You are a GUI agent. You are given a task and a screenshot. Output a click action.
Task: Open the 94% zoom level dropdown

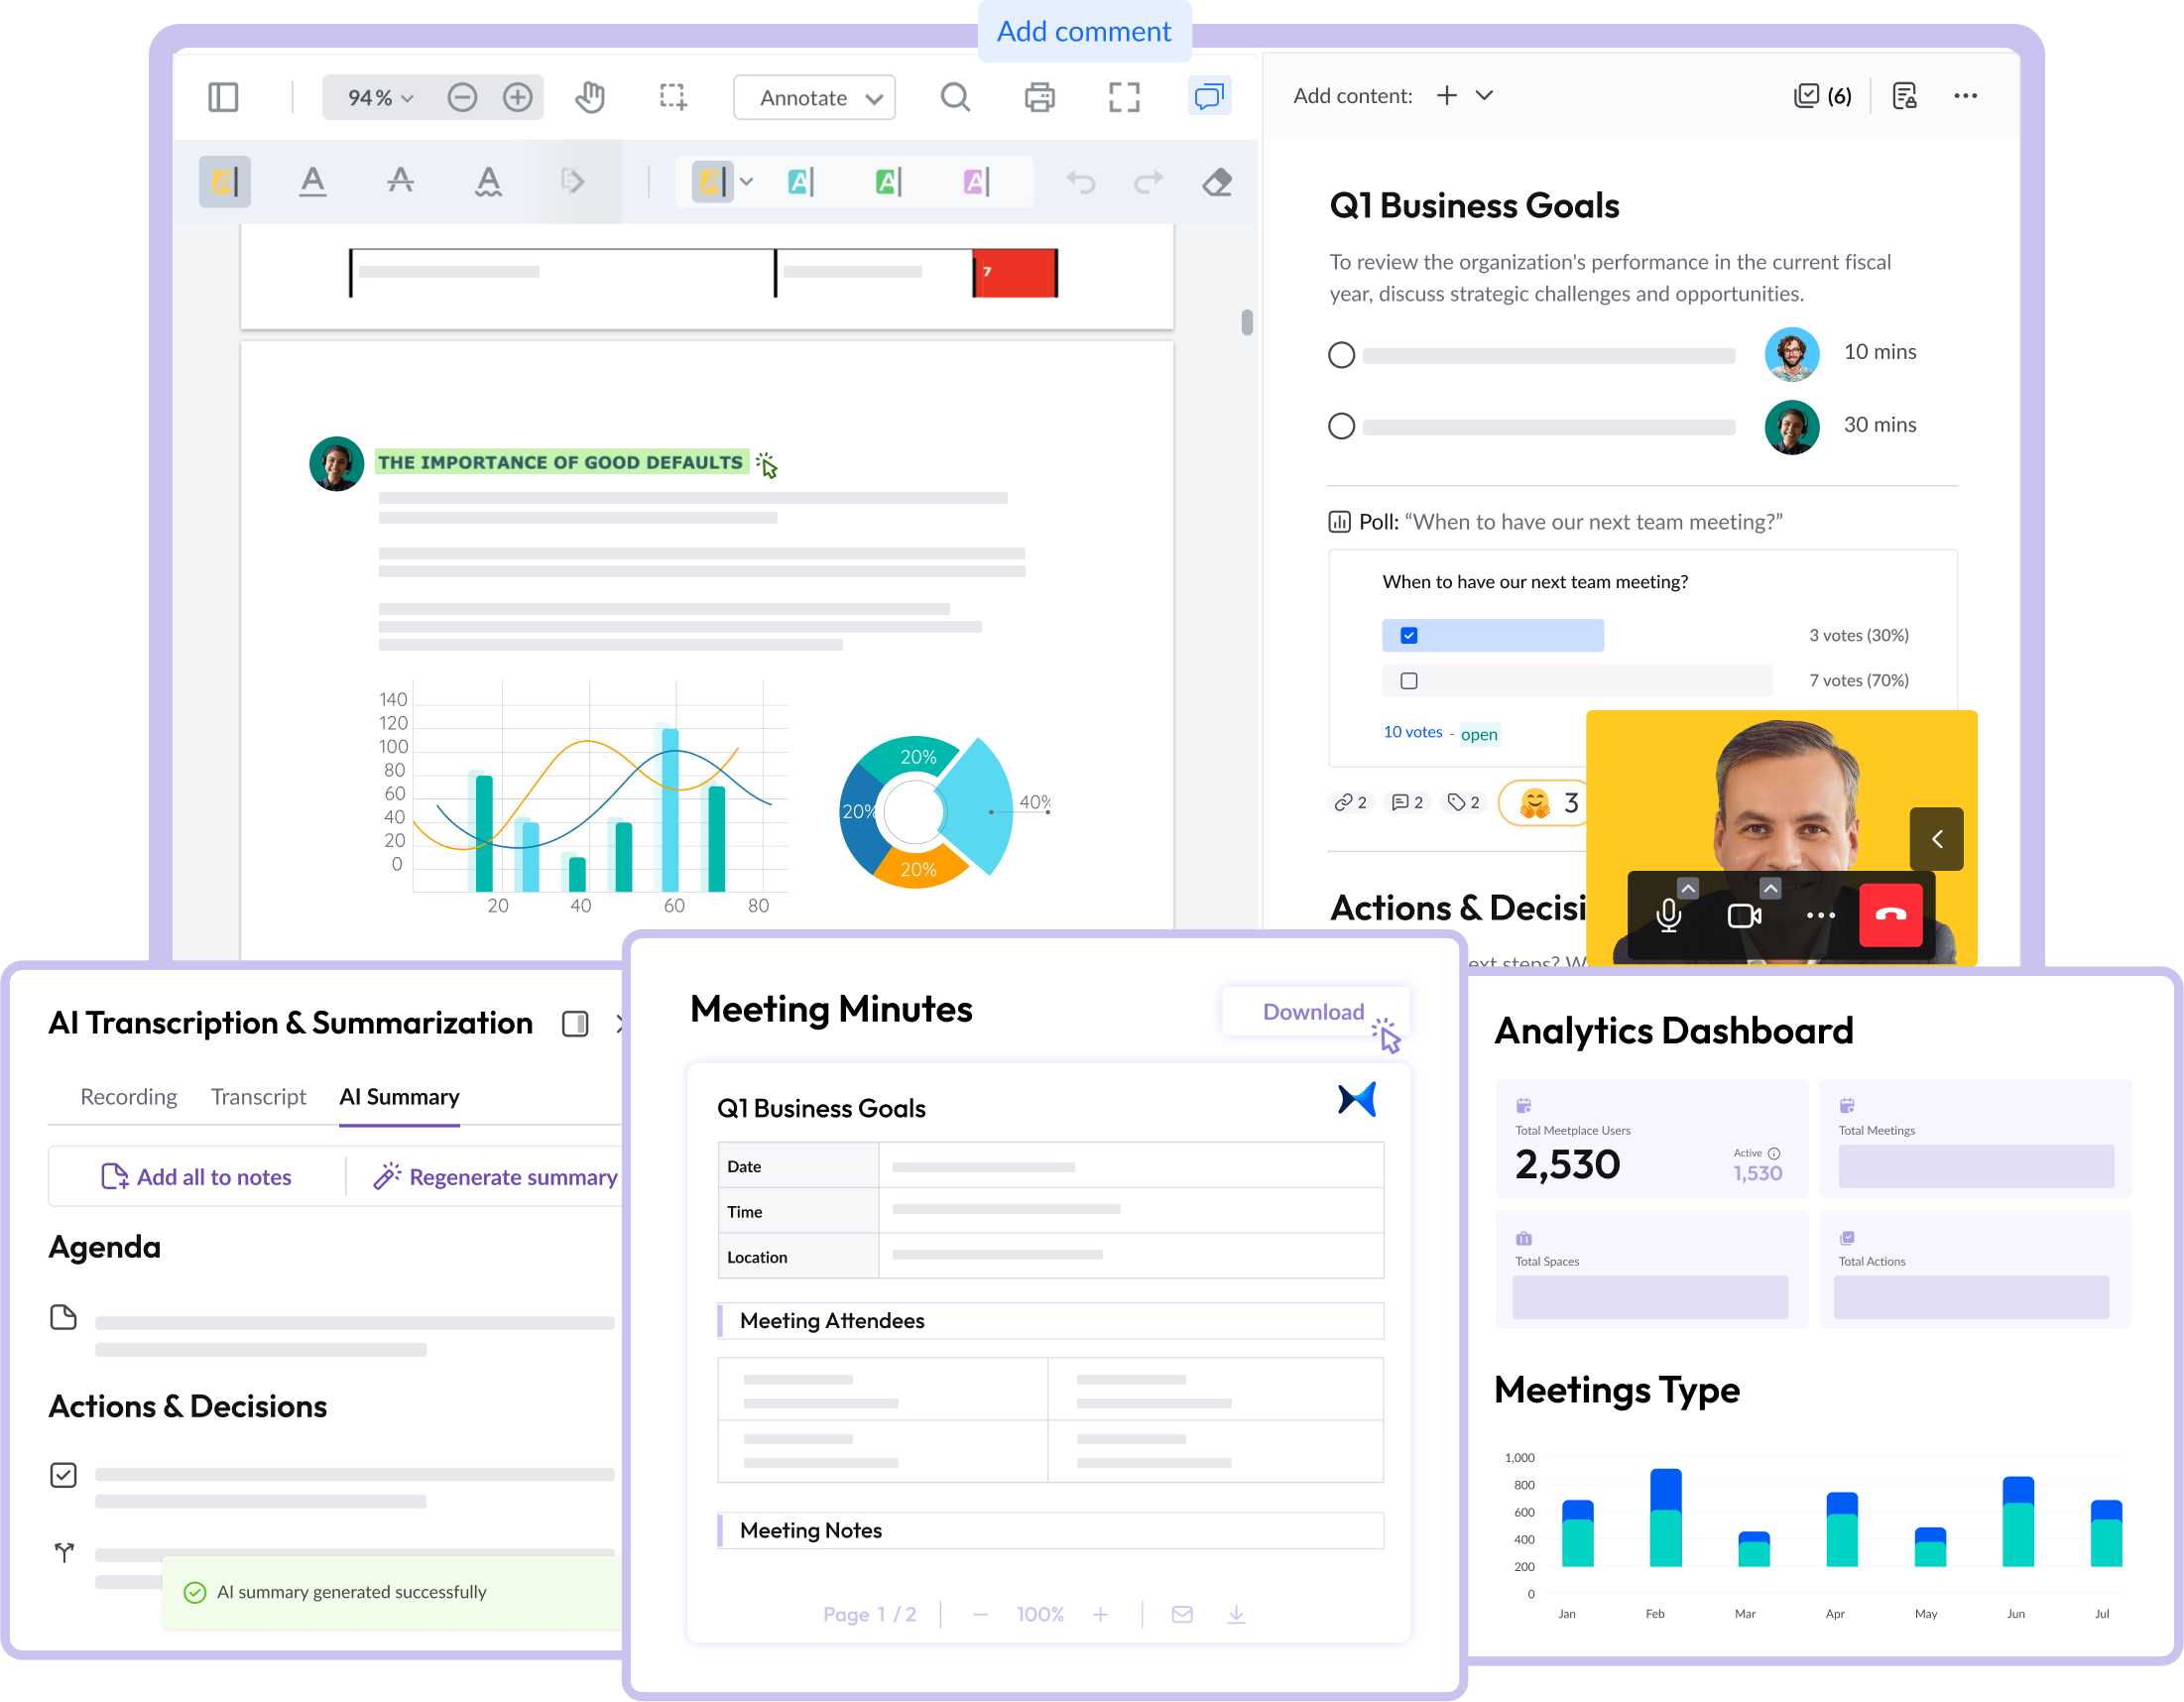[x=380, y=97]
